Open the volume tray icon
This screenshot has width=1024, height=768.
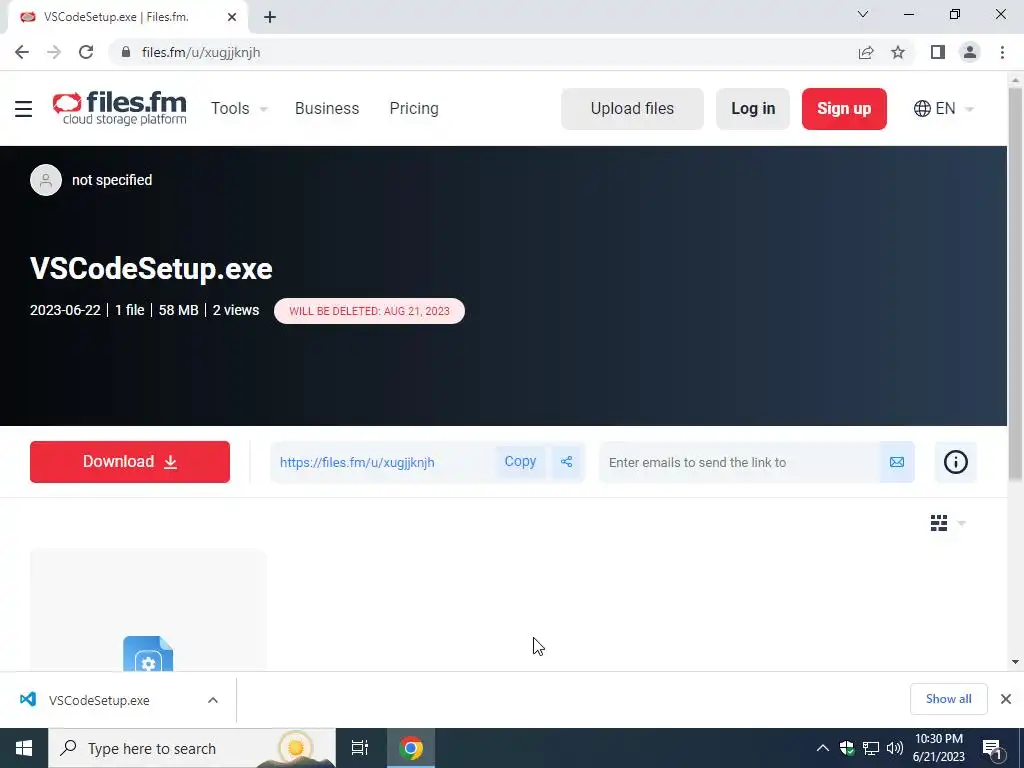pyautogui.click(x=895, y=748)
